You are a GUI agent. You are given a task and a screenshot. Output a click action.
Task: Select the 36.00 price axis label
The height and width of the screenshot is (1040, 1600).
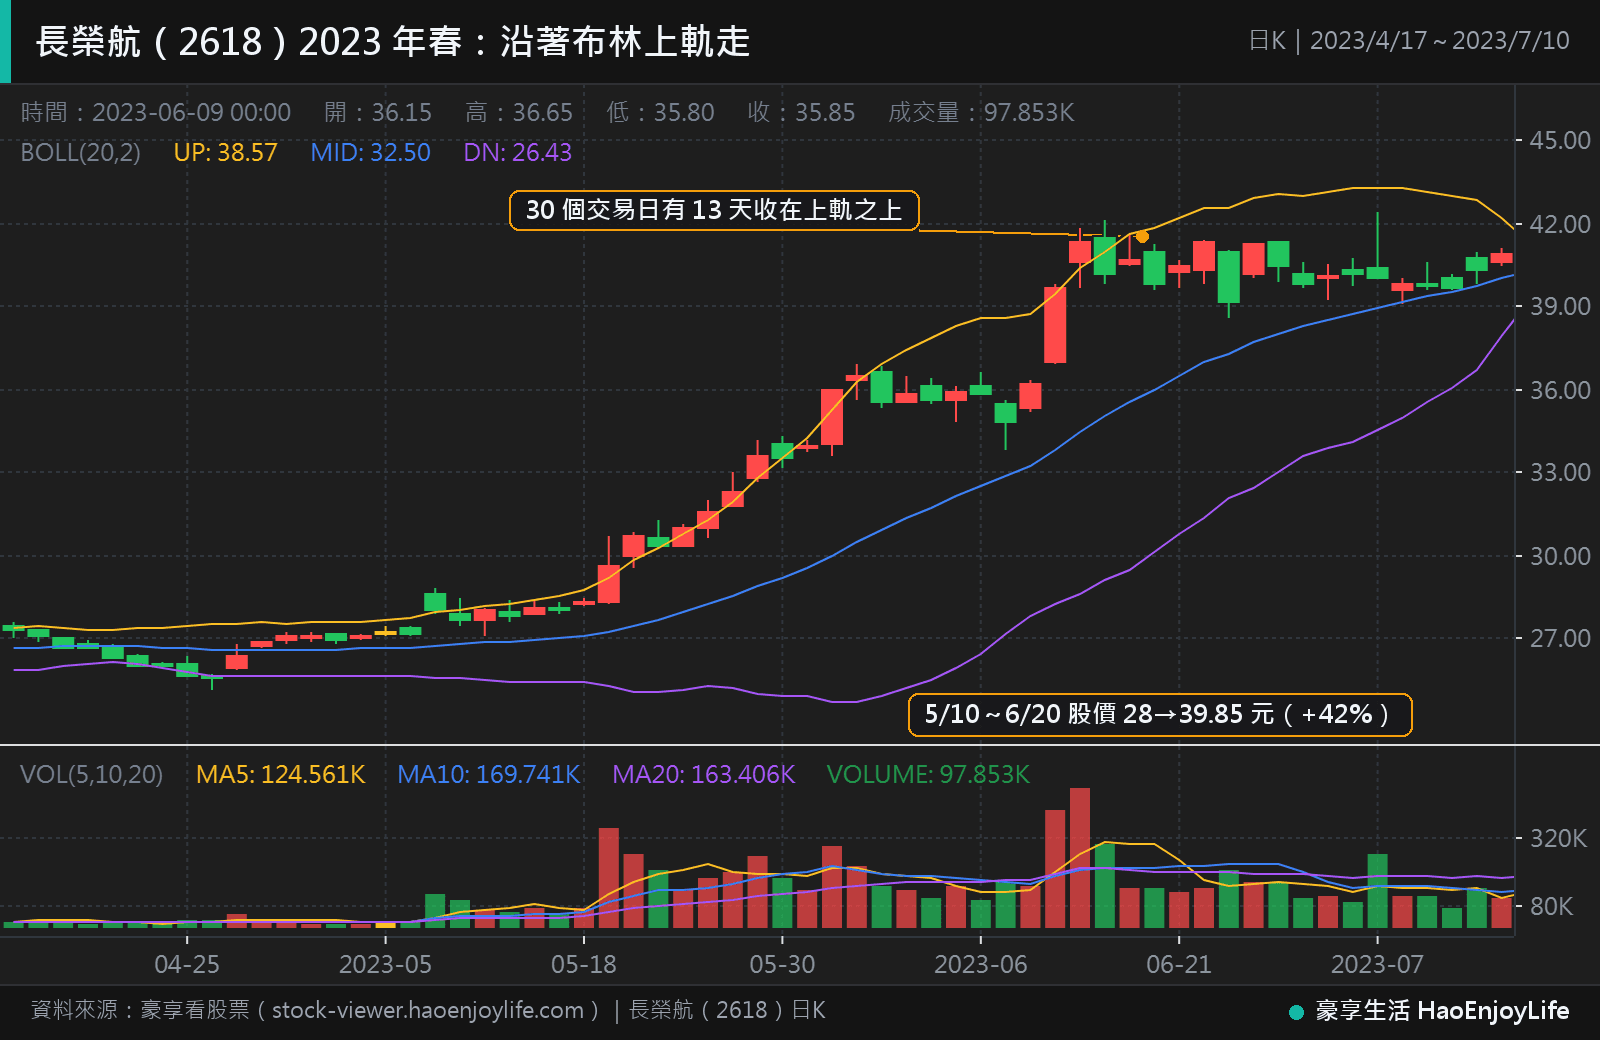[x=1560, y=390]
